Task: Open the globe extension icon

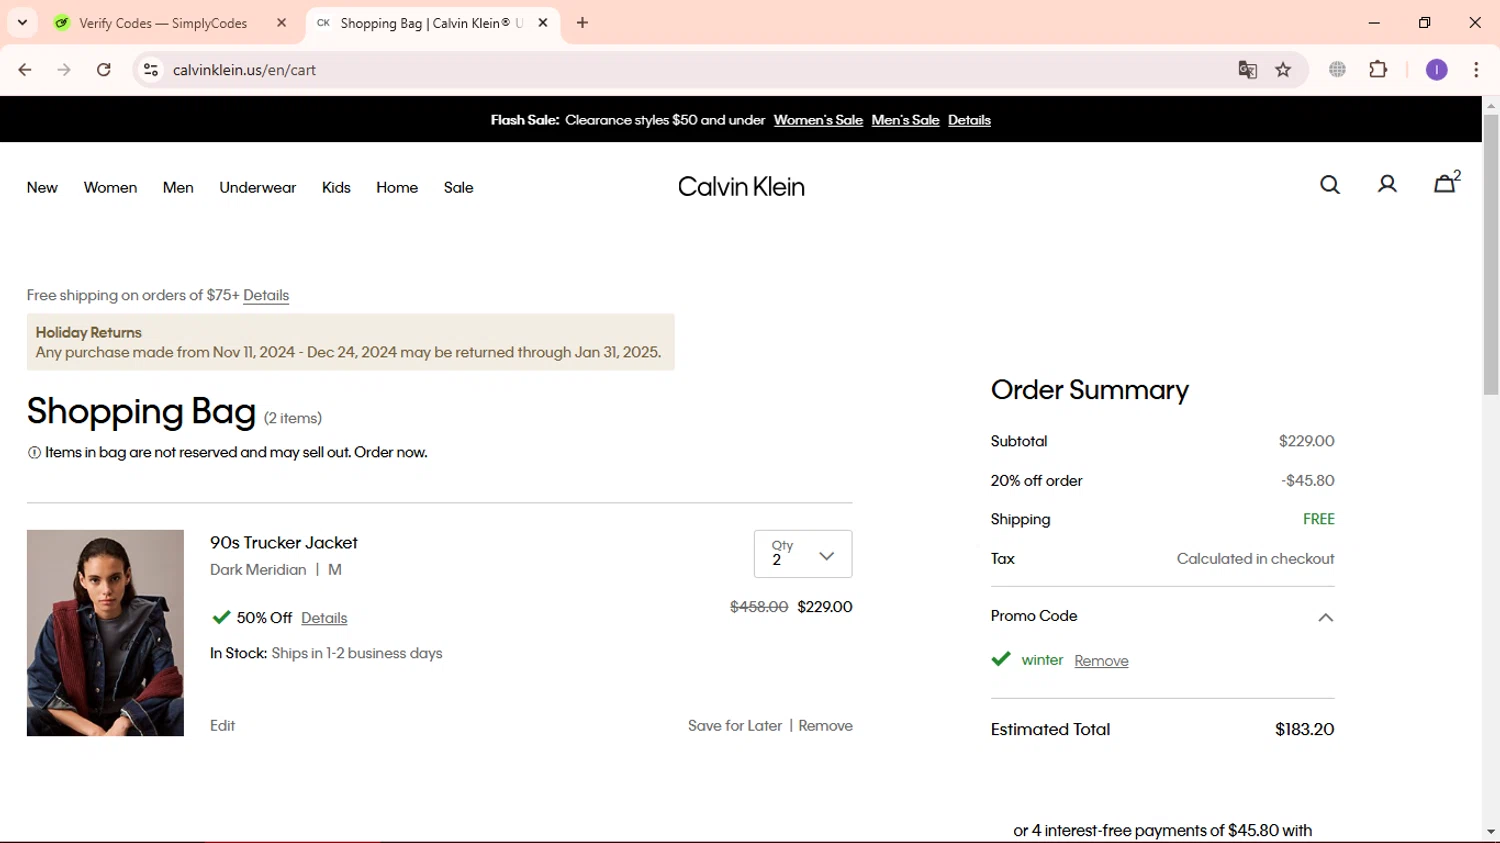Action: (1338, 70)
